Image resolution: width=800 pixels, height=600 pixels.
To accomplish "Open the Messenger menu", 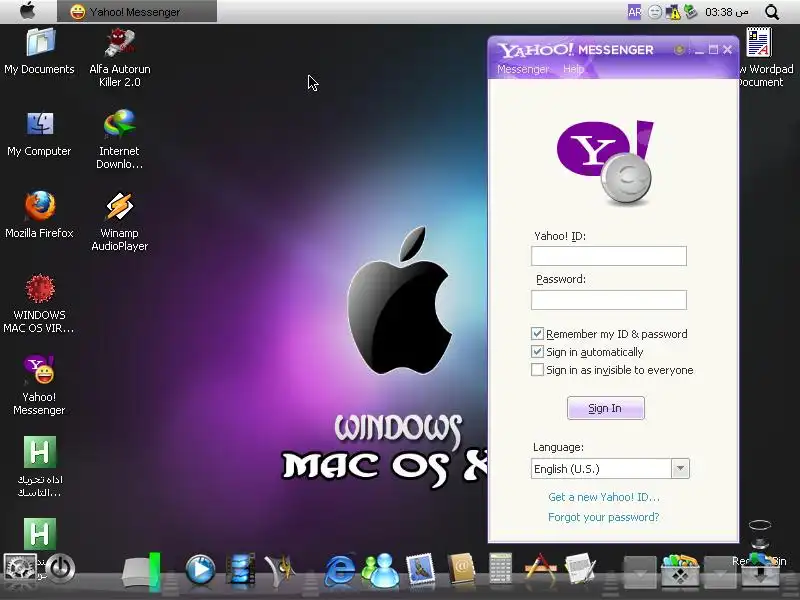I will pyautogui.click(x=522, y=69).
